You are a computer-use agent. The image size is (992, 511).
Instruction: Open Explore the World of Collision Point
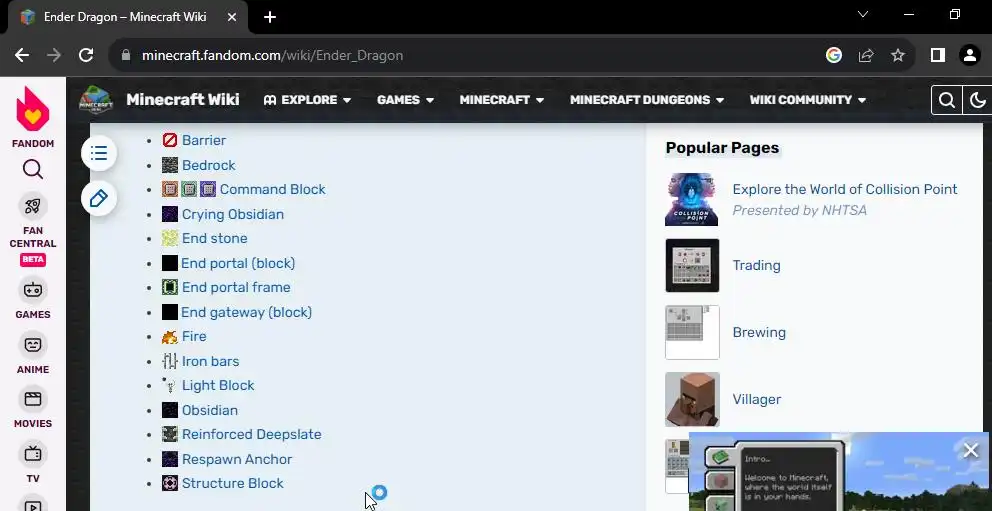845,189
